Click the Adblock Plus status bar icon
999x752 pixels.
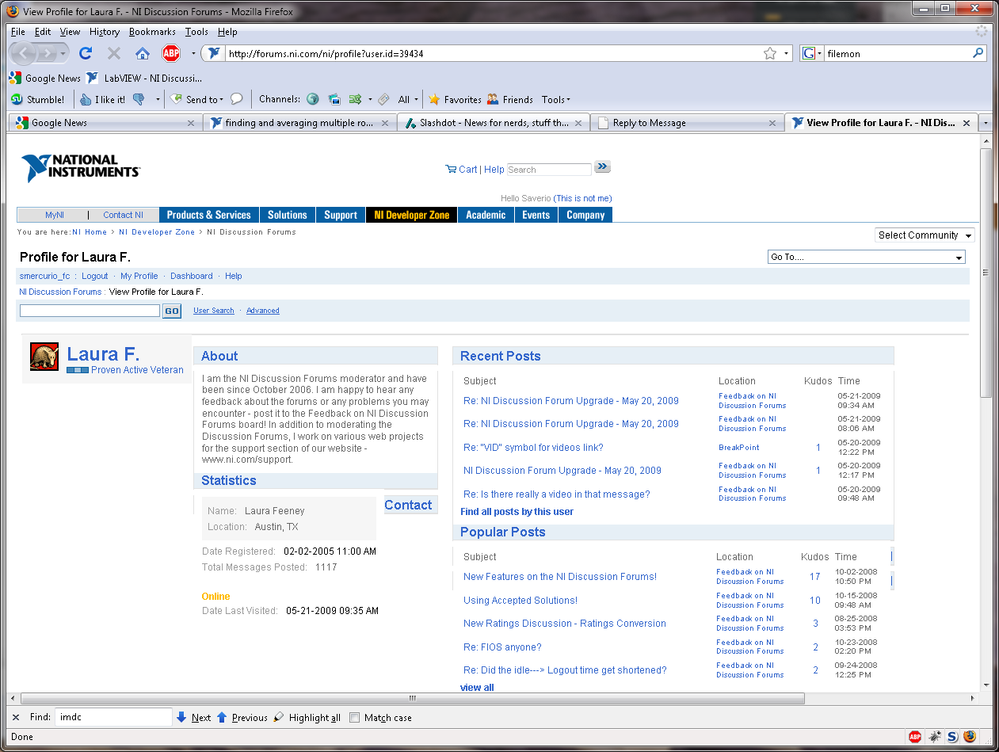pos(915,737)
